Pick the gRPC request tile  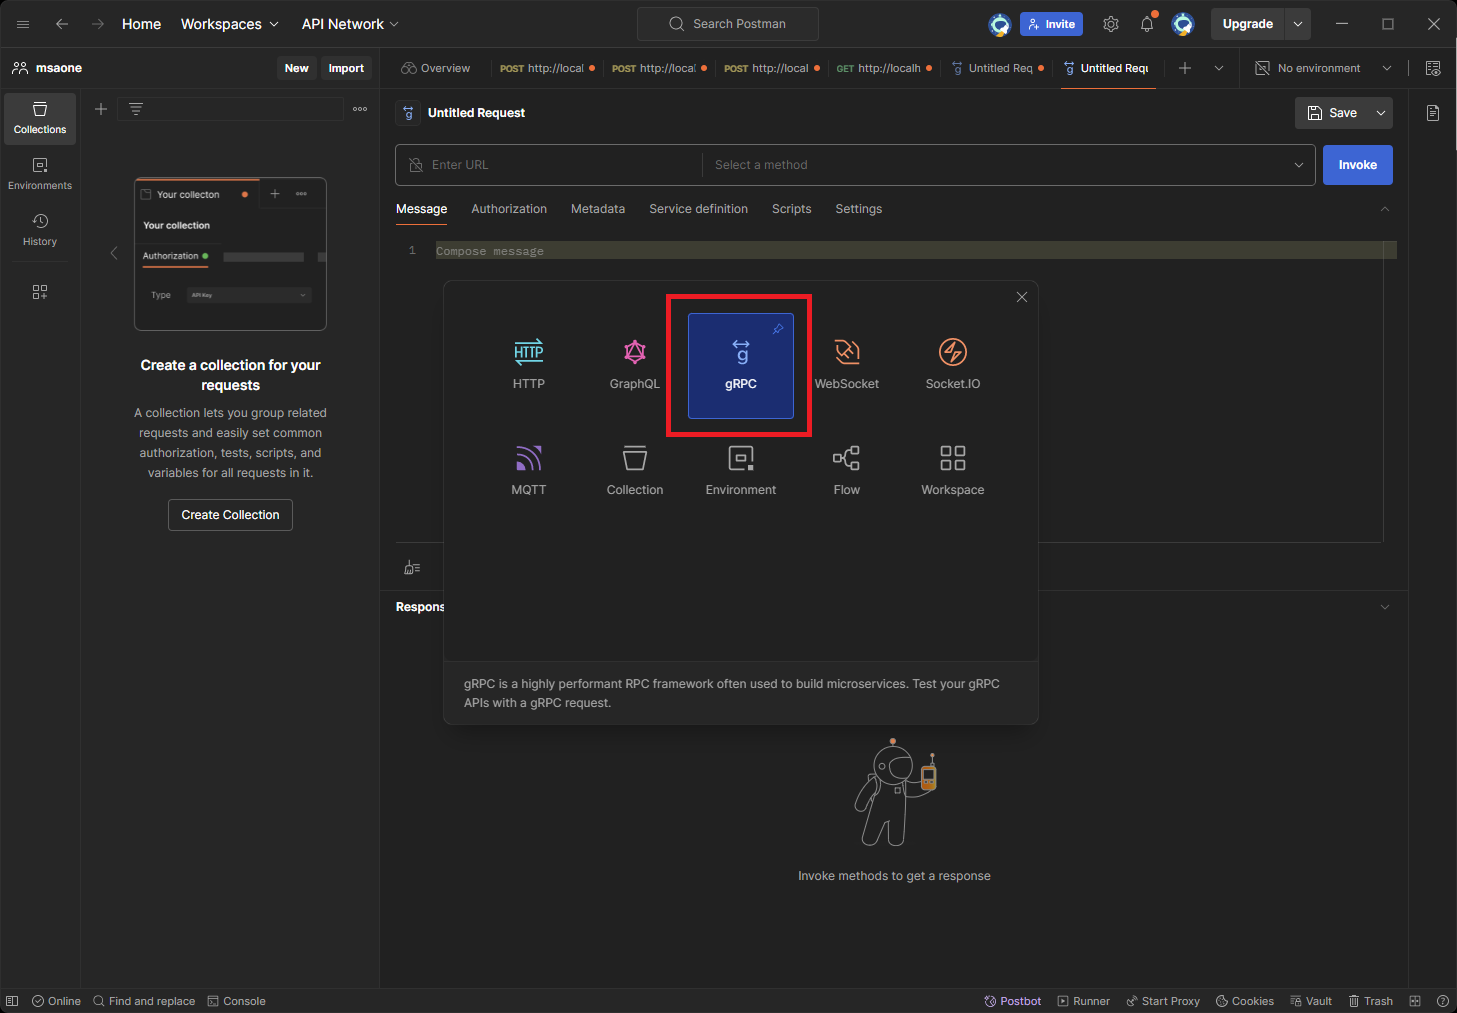741,365
